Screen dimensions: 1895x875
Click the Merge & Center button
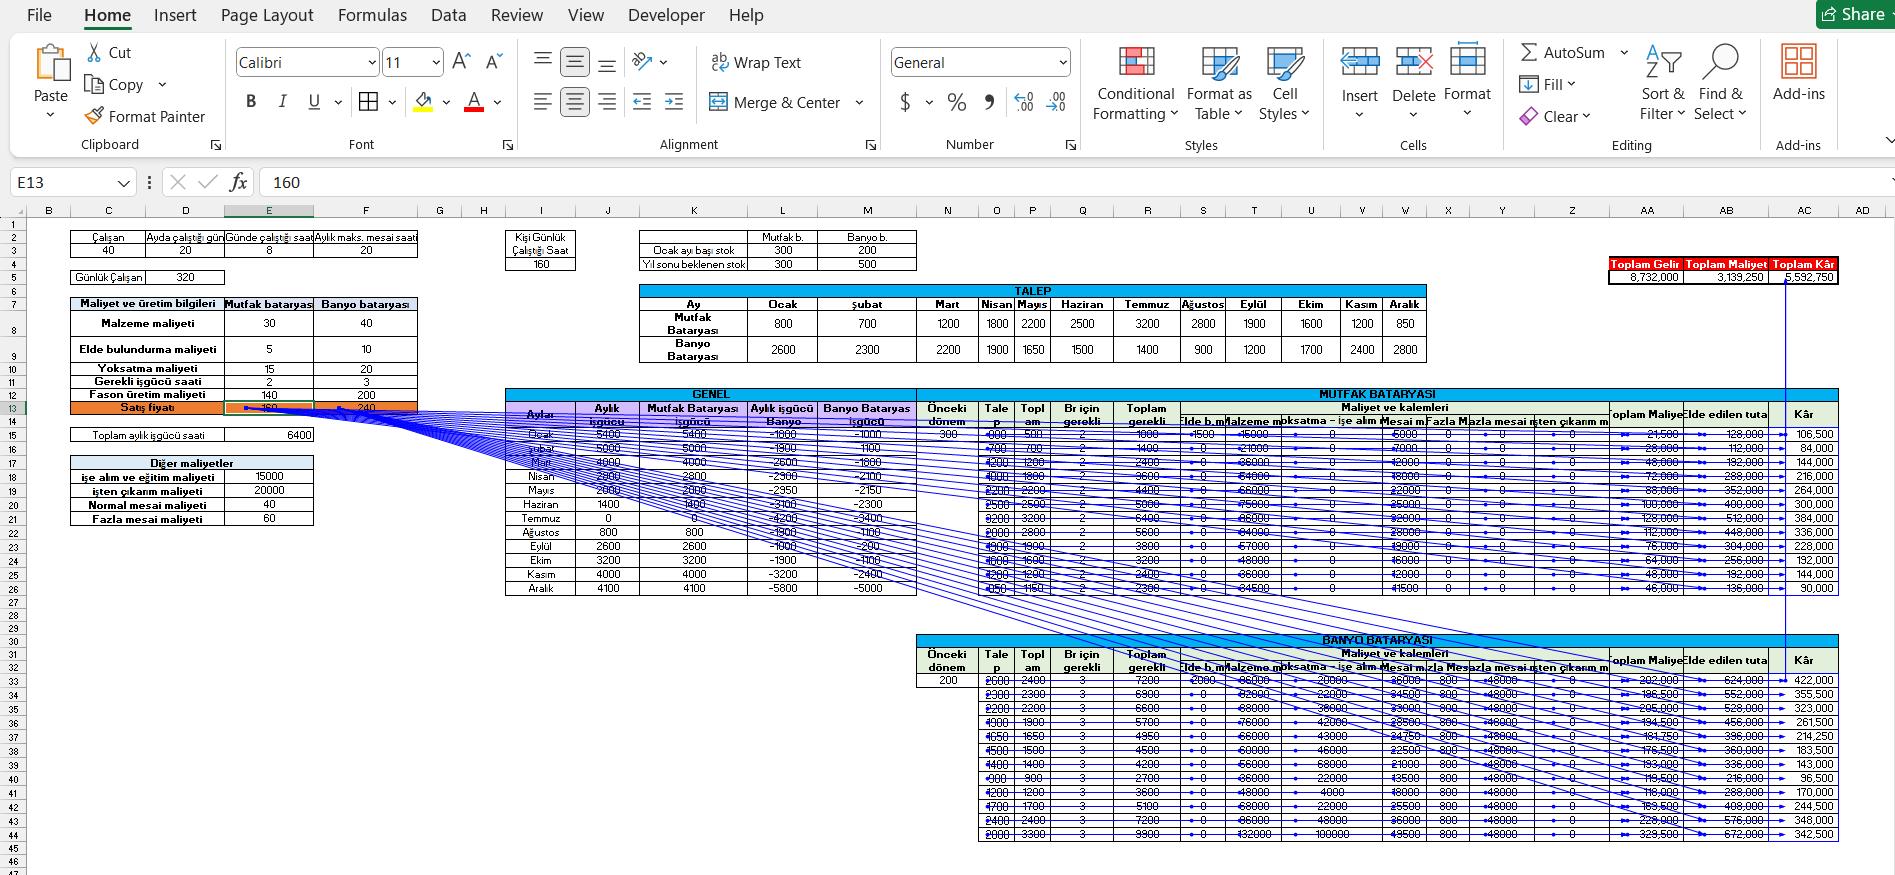775,102
